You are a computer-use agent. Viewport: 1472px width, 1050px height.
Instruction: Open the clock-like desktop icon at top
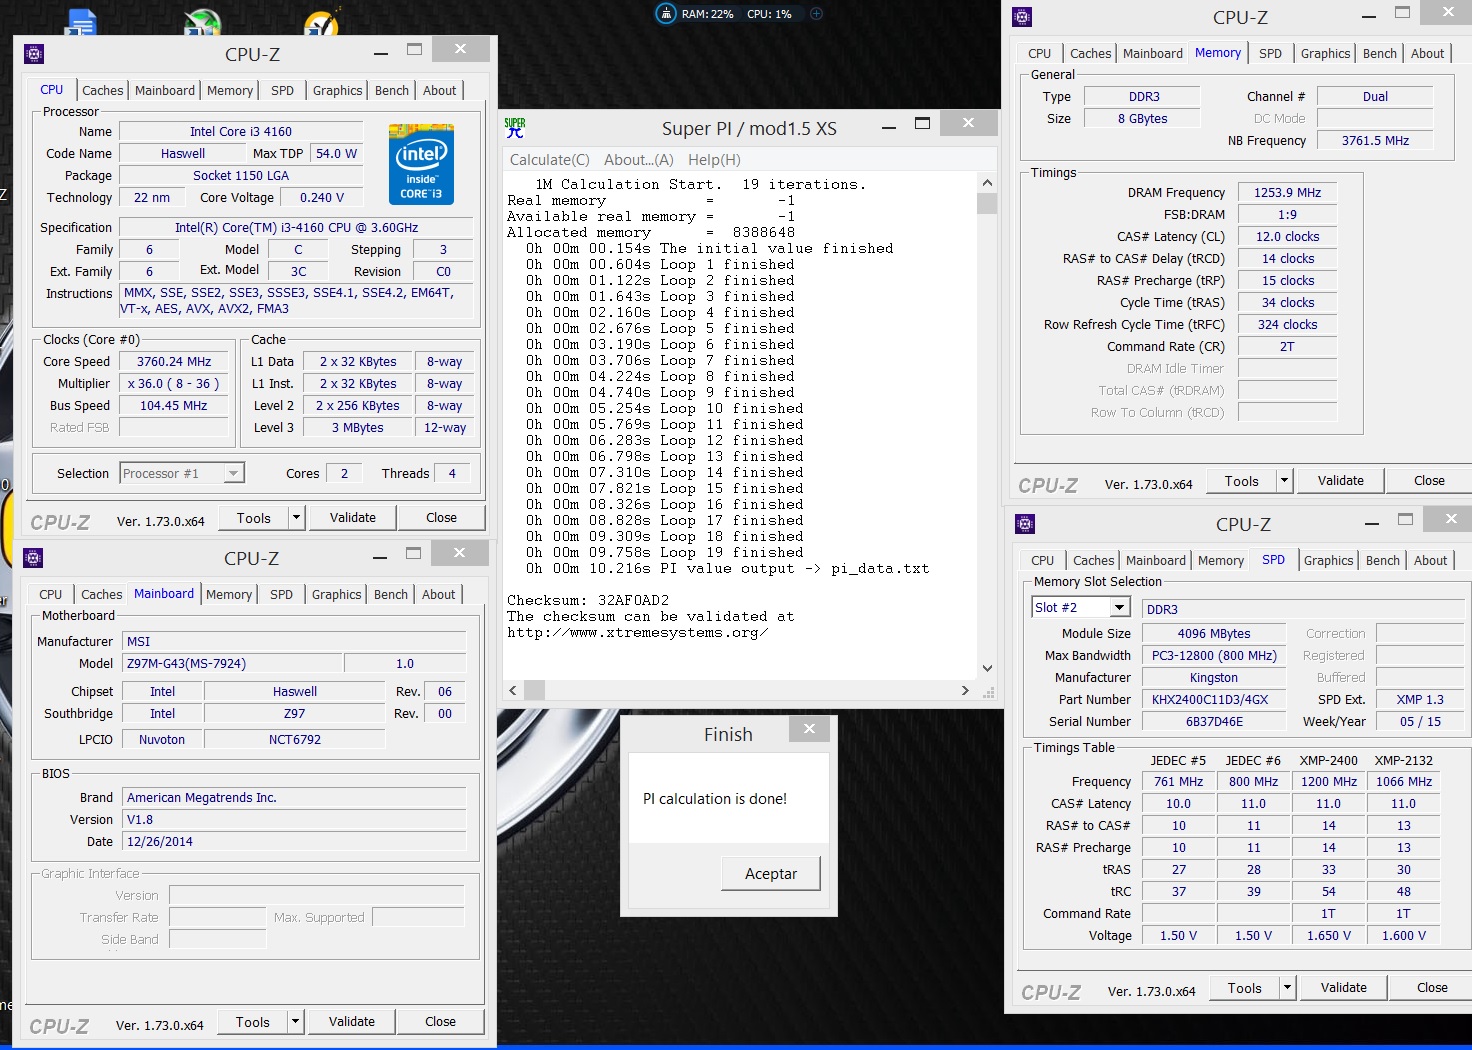[x=322, y=22]
